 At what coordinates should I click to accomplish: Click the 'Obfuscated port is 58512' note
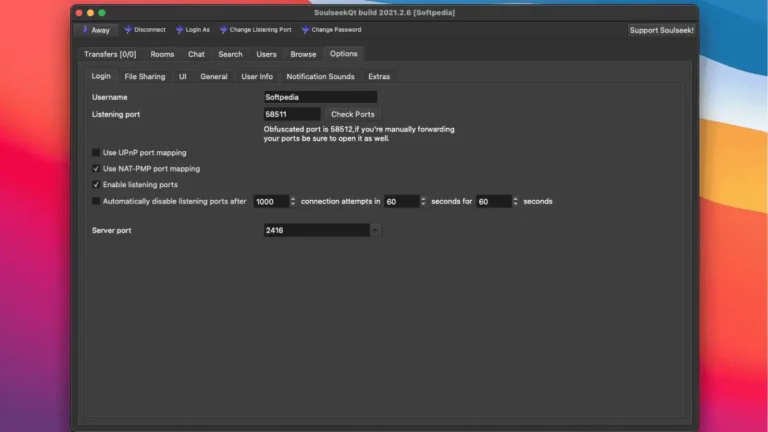pos(359,134)
